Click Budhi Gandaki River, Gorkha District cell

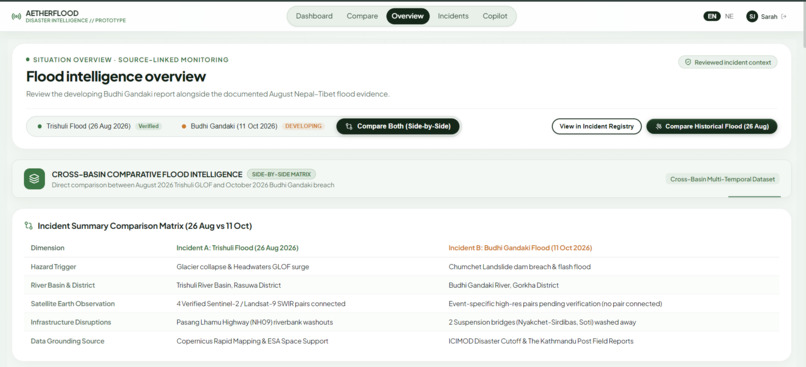(504, 285)
